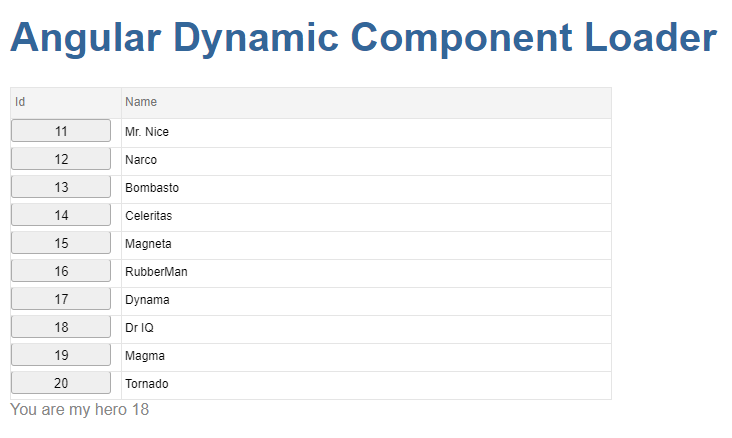The image size is (732, 438).
Task: Select the id 13 button
Action: tap(61, 187)
